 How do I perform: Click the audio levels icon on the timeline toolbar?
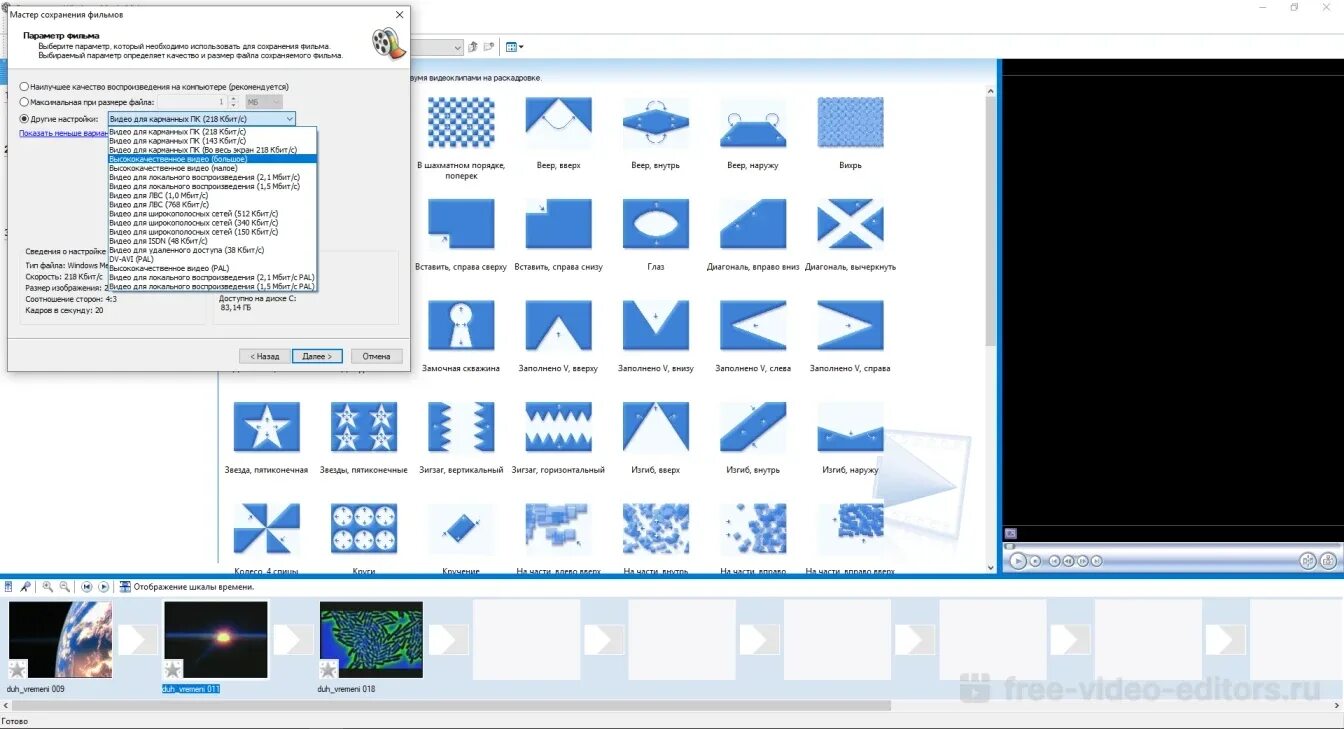9,587
